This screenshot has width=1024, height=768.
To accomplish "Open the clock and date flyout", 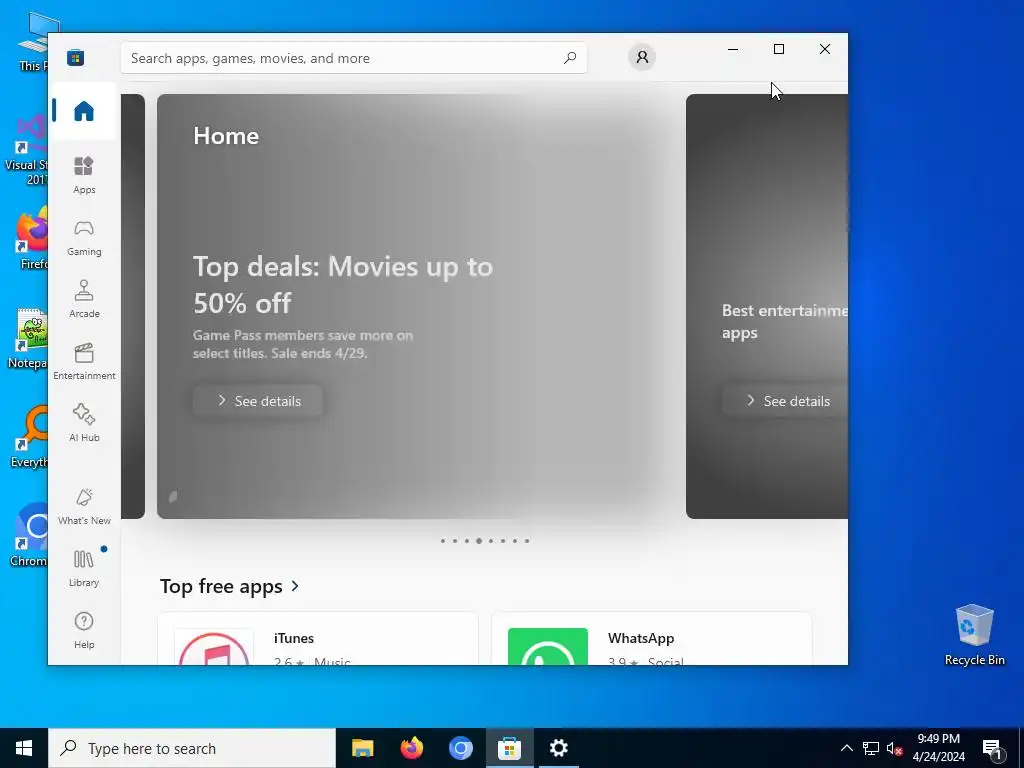I will [x=938, y=748].
